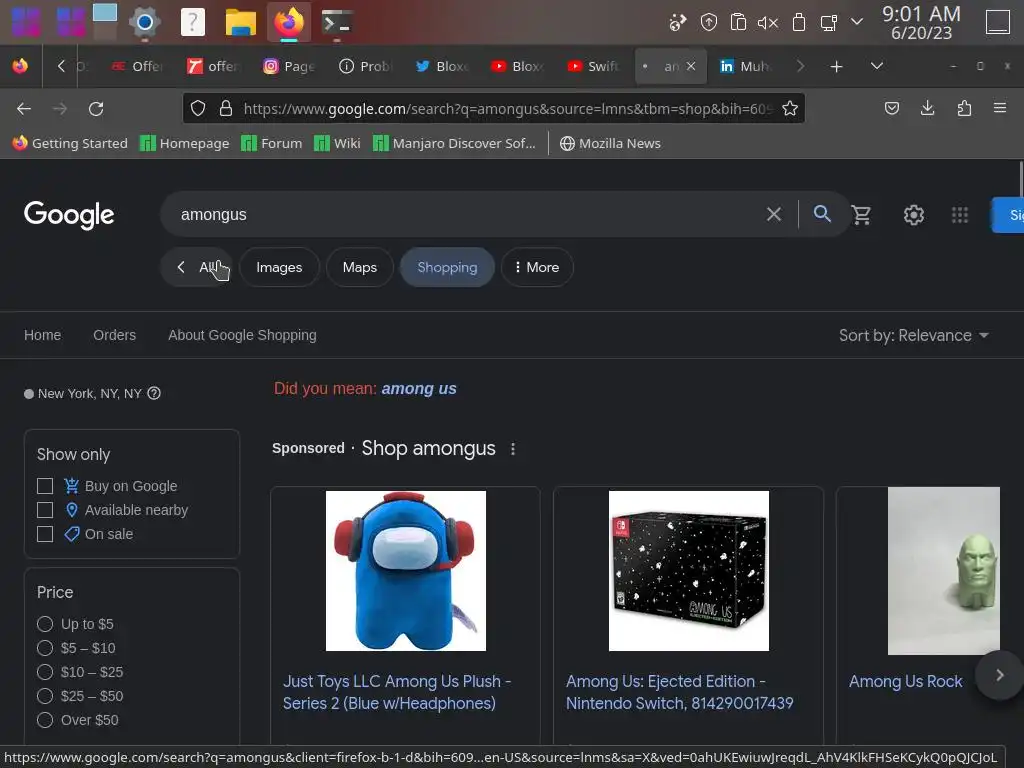Screen dimensions: 1024x768
Task: Click the clock showing 9:01 AM
Action: tap(921, 22)
